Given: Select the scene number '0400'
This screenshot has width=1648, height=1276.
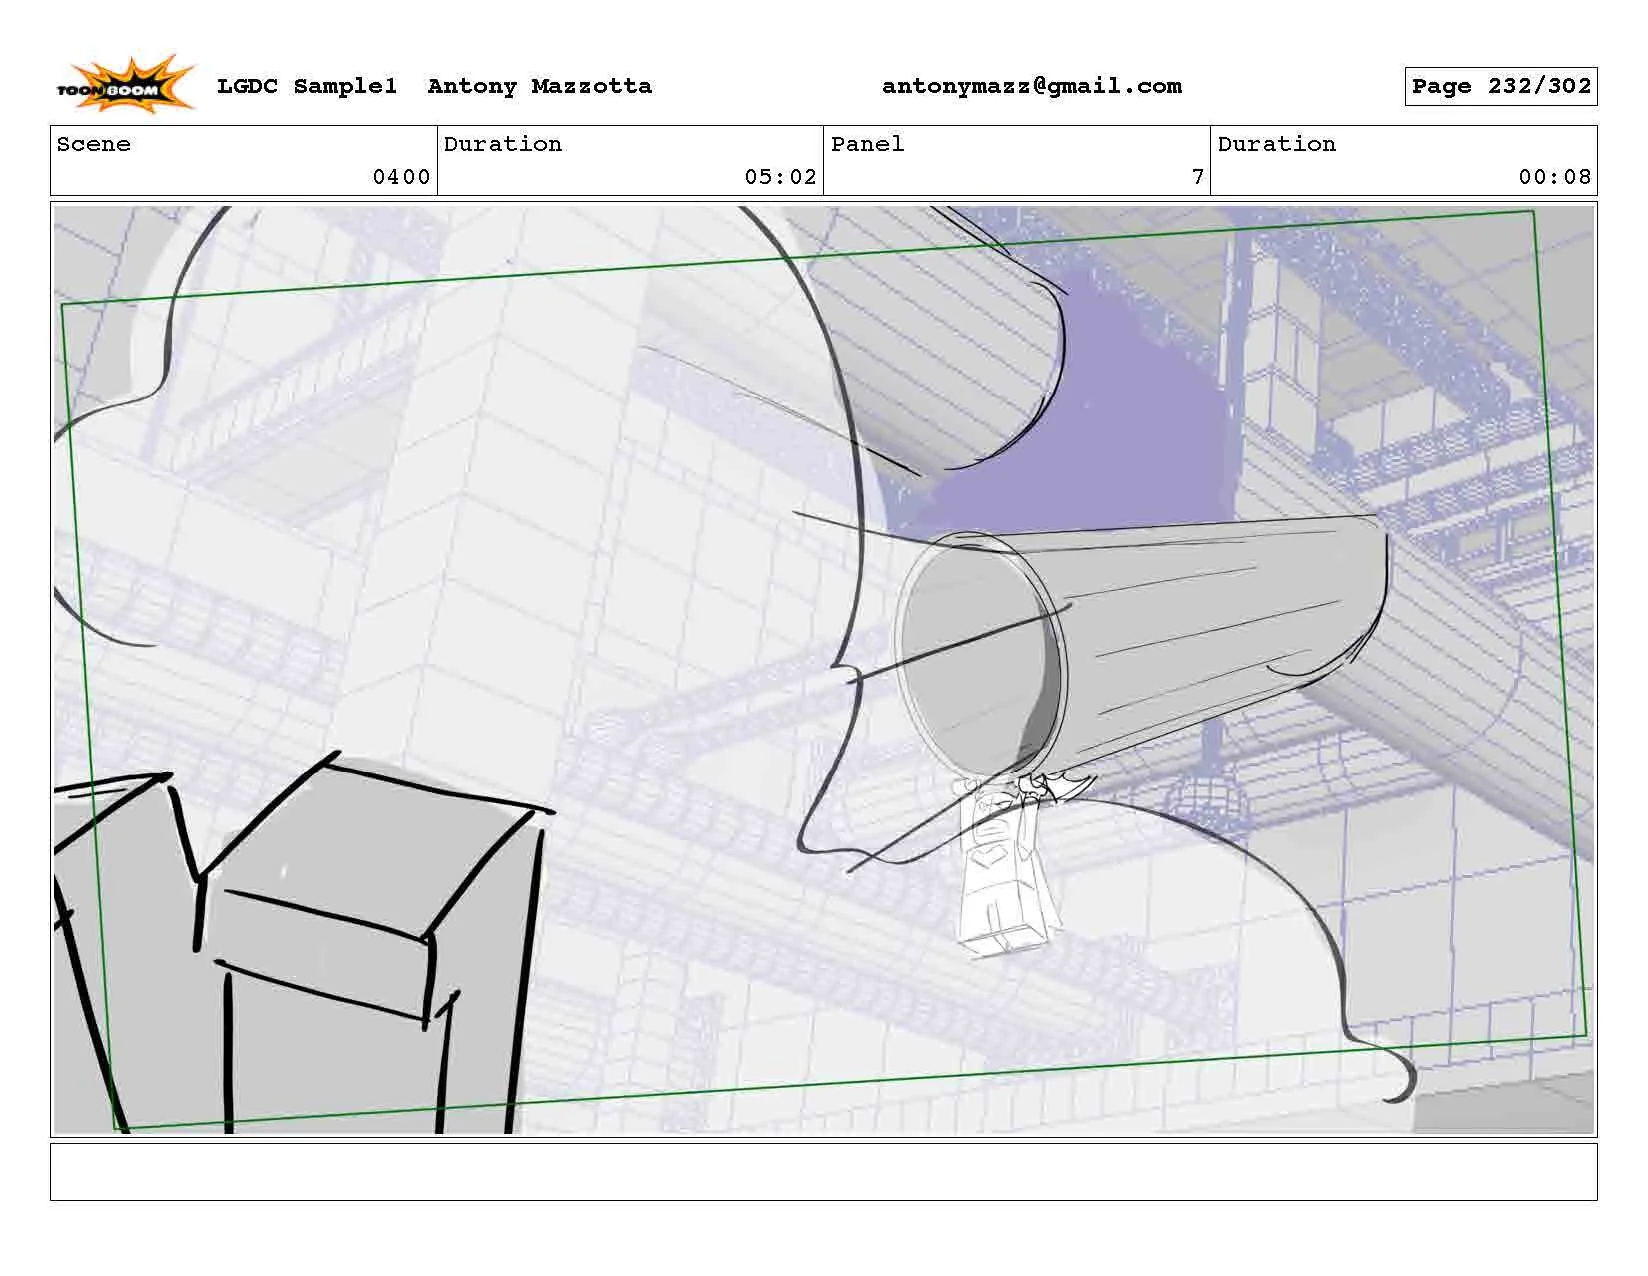Looking at the screenshot, I should pos(401,177).
